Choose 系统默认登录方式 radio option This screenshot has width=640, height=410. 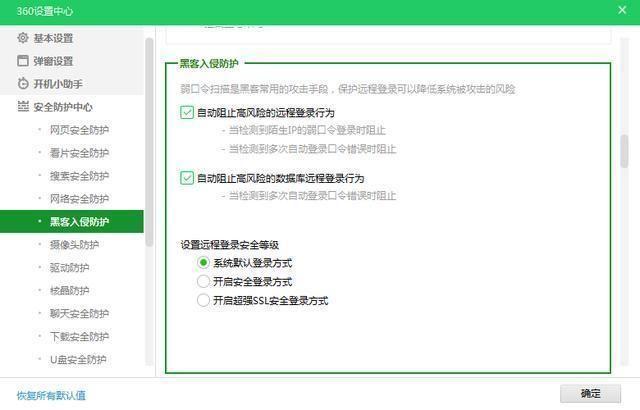[x=203, y=262]
